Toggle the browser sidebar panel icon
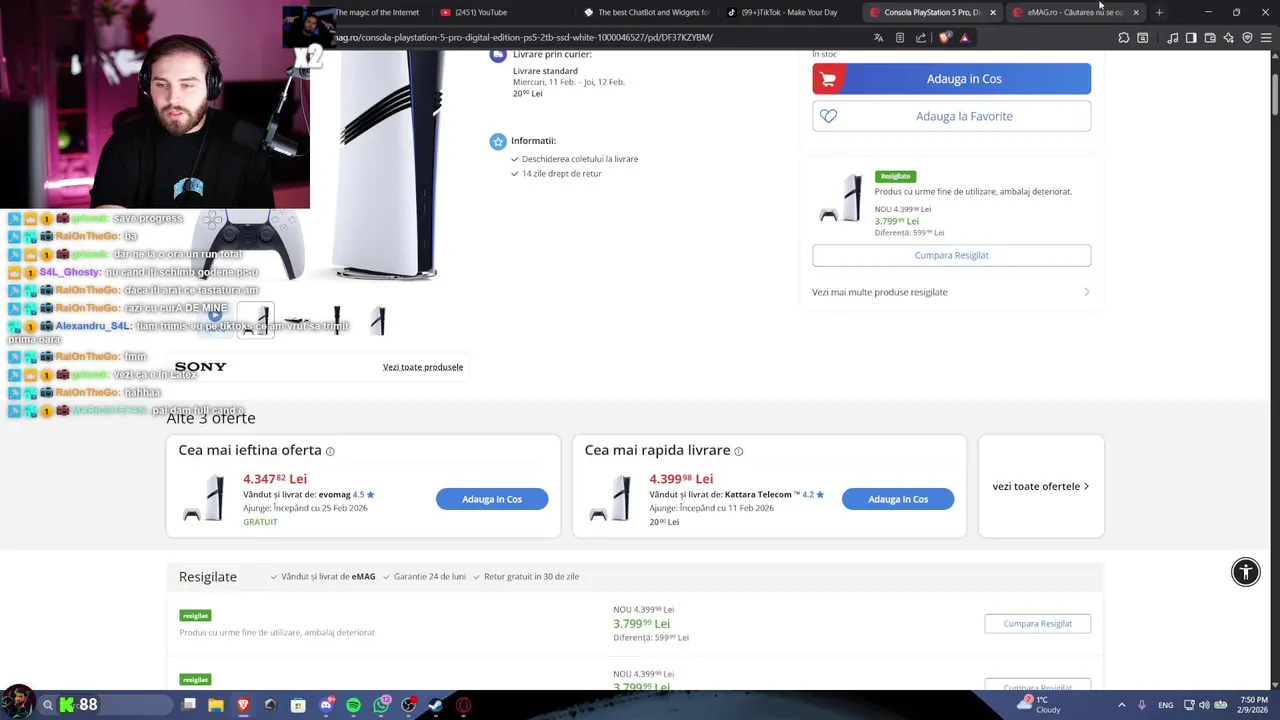Screen dimensions: 1280x720 tap(1191, 38)
